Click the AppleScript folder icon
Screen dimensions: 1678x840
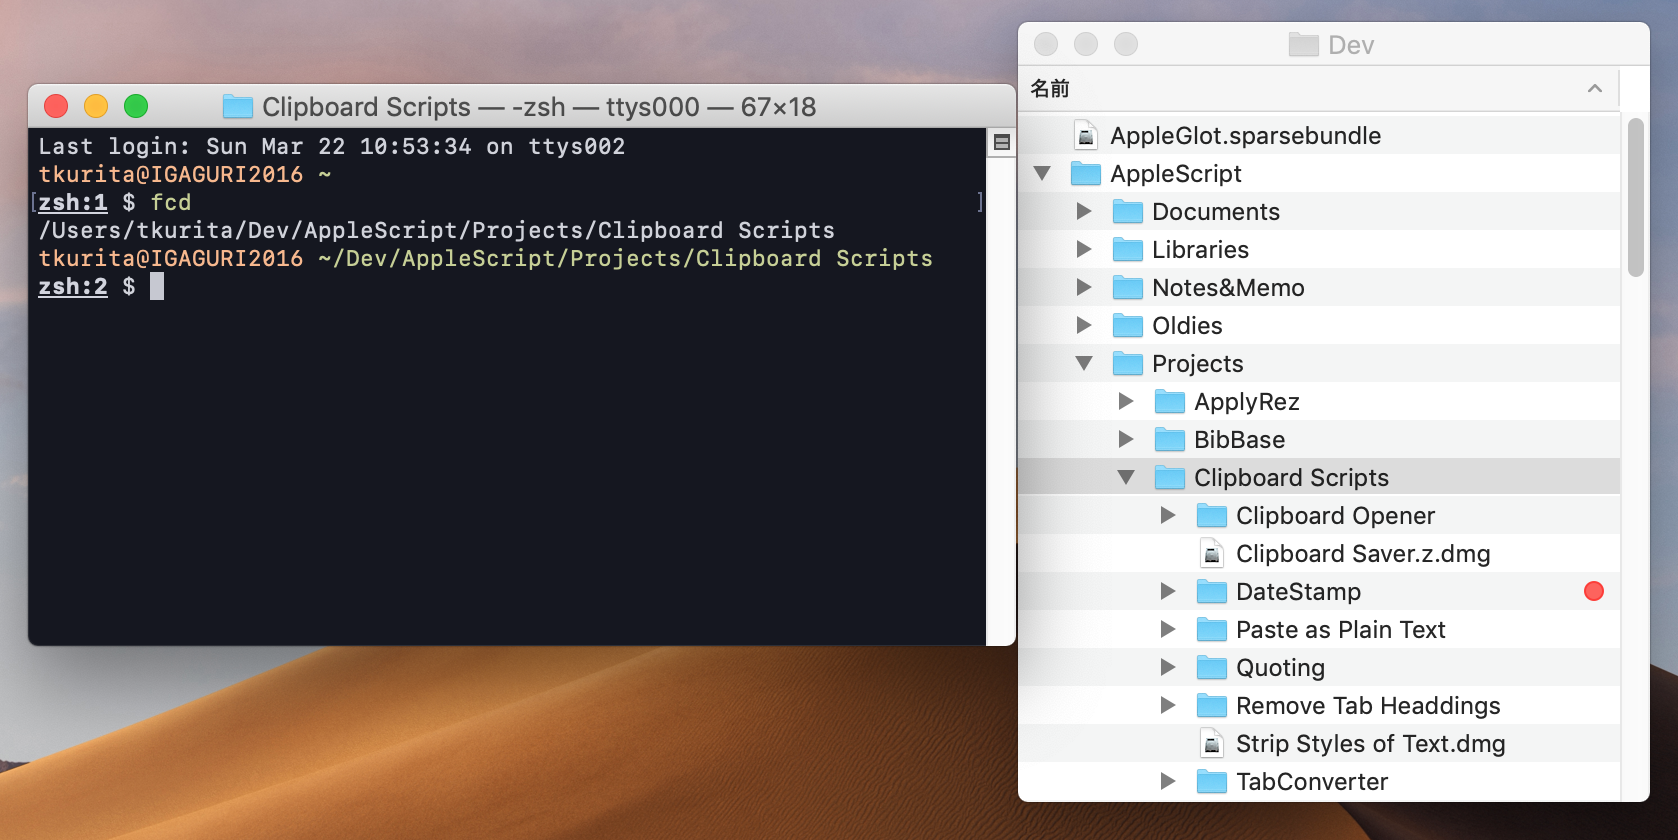(x=1085, y=173)
